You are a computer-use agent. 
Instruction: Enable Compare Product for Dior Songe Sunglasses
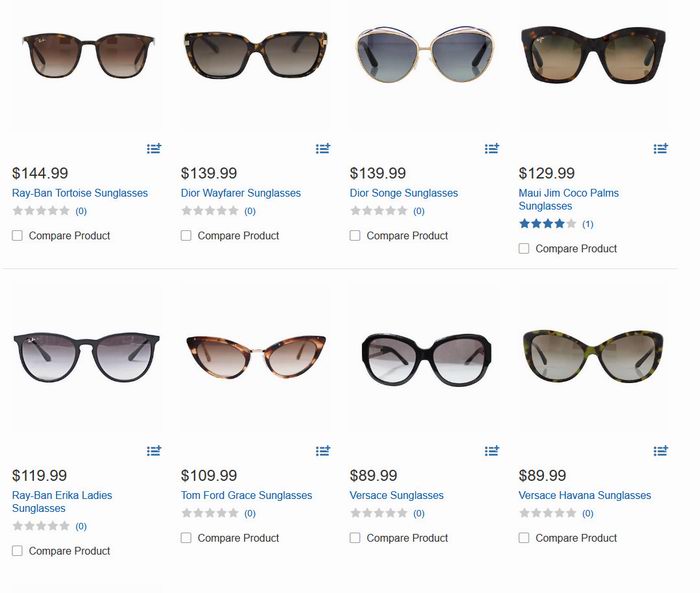pos(355,235)
